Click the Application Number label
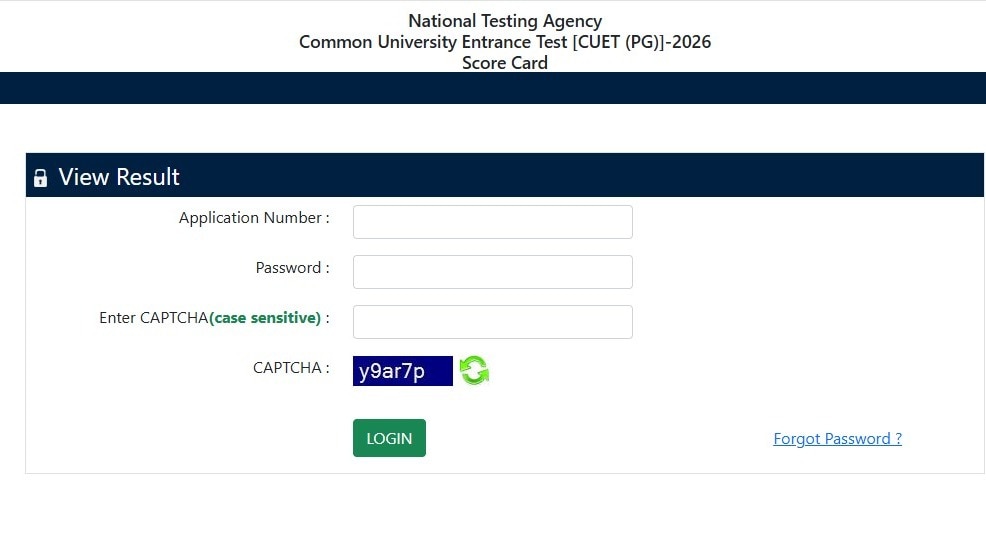The width and height of the screenshot is (986, 555). click(254, 218)
